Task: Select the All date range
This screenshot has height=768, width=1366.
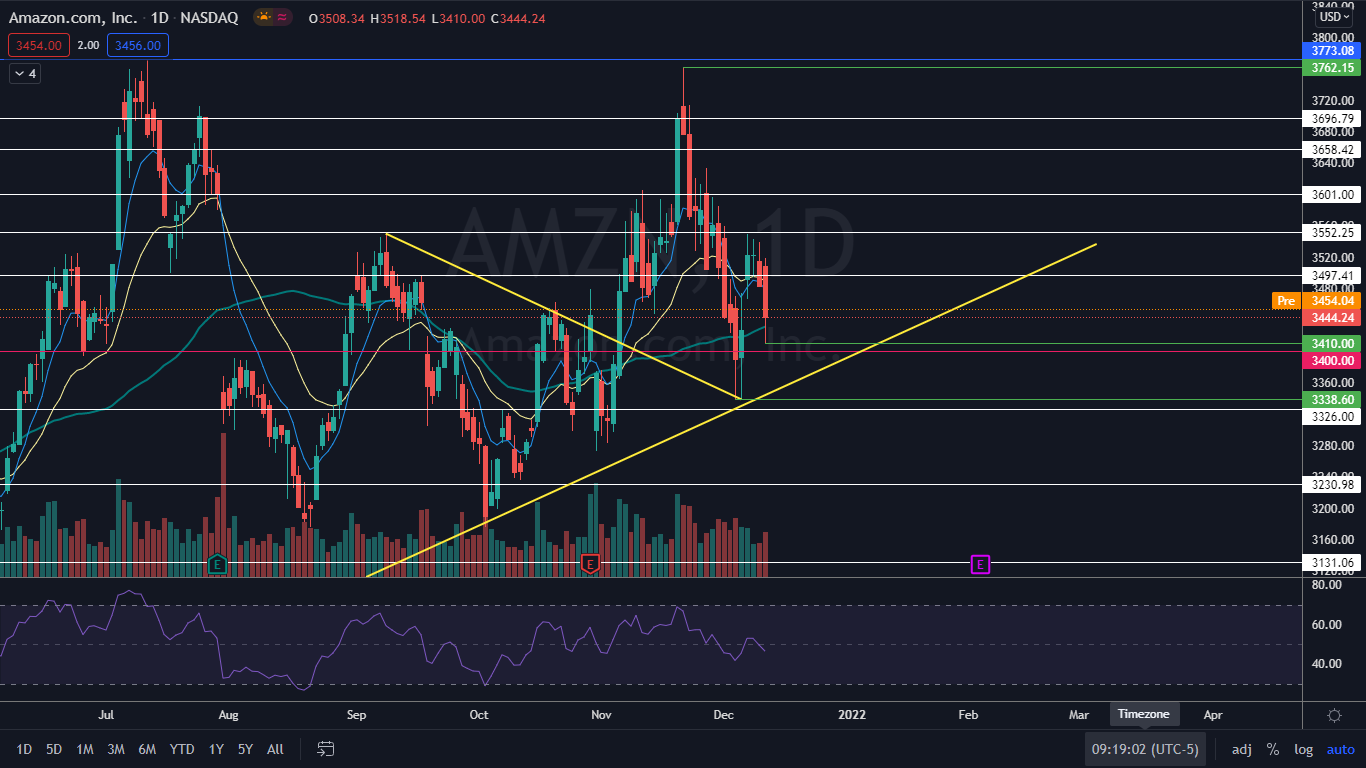Action: 276,749
